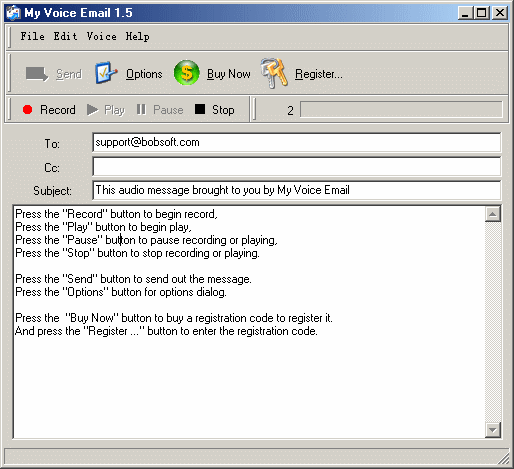Click the Pause bars icon
Viewport: 514px width, 469px height.
coord(141,109)
